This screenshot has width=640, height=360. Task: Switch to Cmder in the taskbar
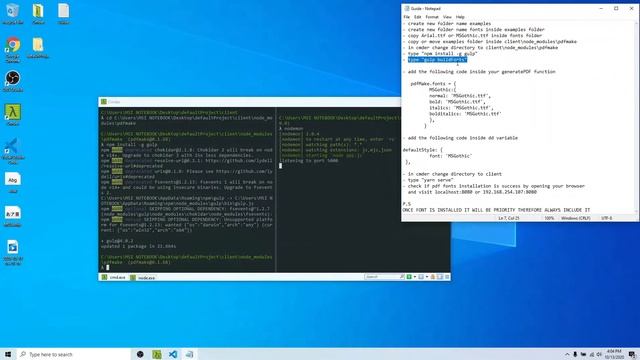(157, 354)
